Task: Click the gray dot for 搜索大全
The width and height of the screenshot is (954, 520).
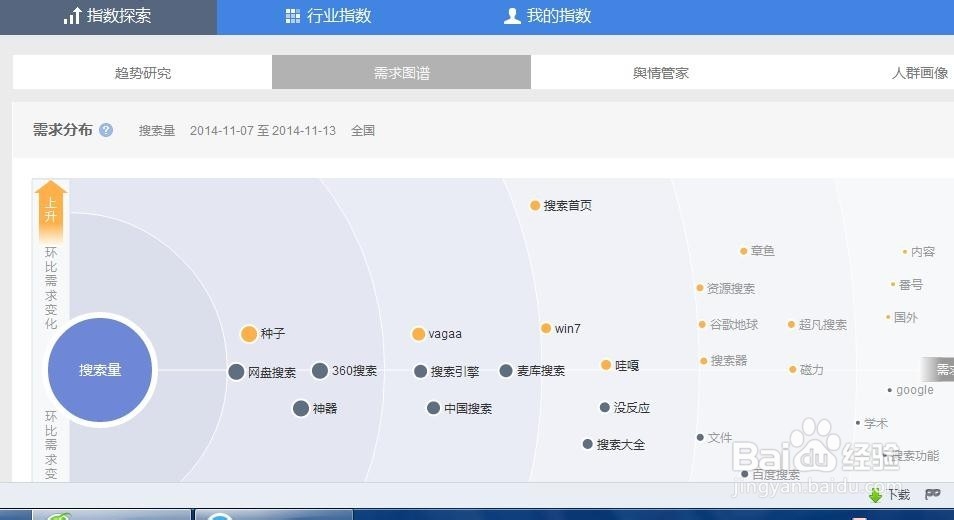Action: [588, 444]
